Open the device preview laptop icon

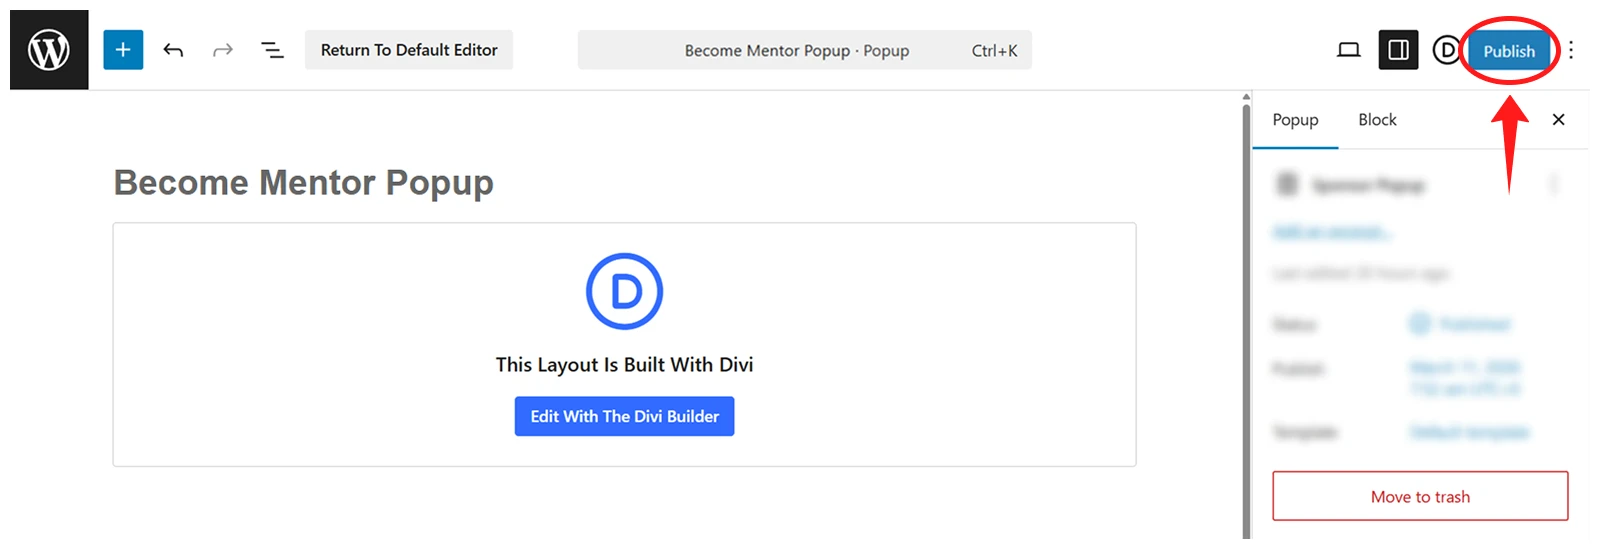click(1348, 50)
